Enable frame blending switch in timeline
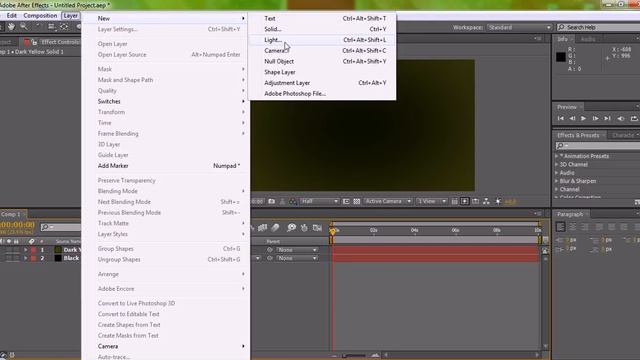The width and height of the screenshot is (640, 360). point(262,228)
